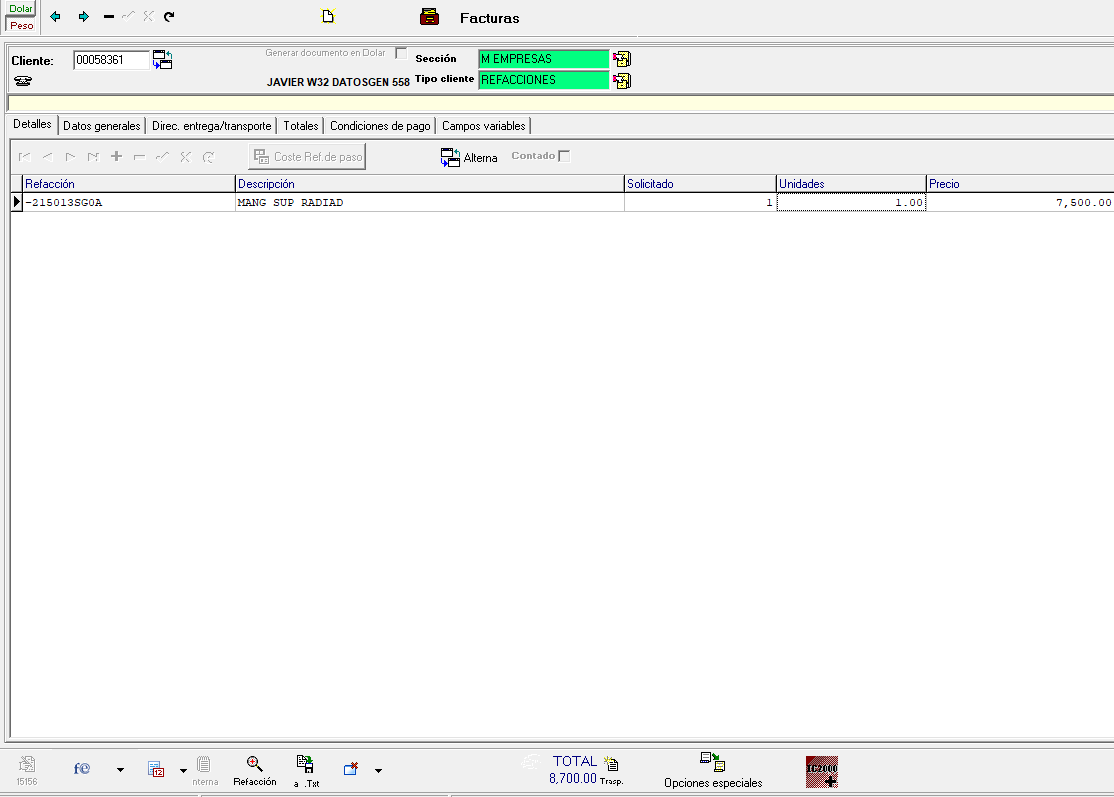This screenshot has width=1114, height=797.
Task: Switch to the Datos generales tab
Action: coord(101,126)
